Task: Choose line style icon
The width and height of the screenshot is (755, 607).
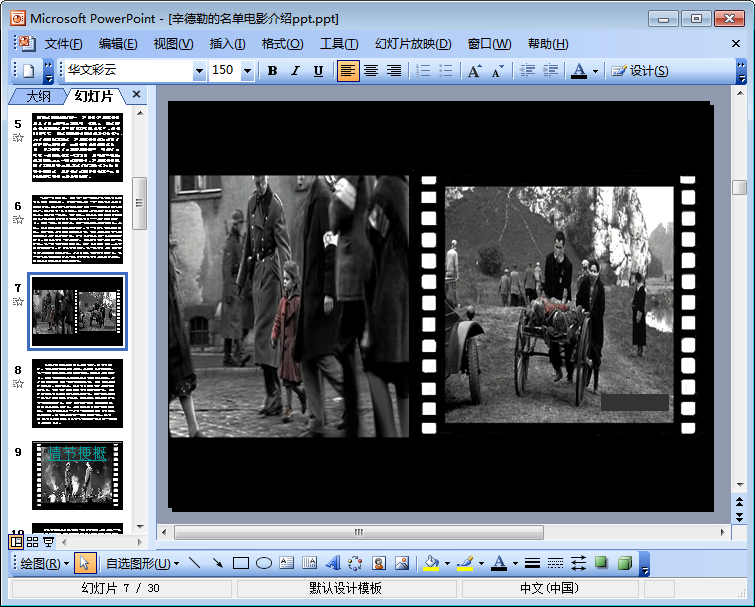Action: click(532, 563)
